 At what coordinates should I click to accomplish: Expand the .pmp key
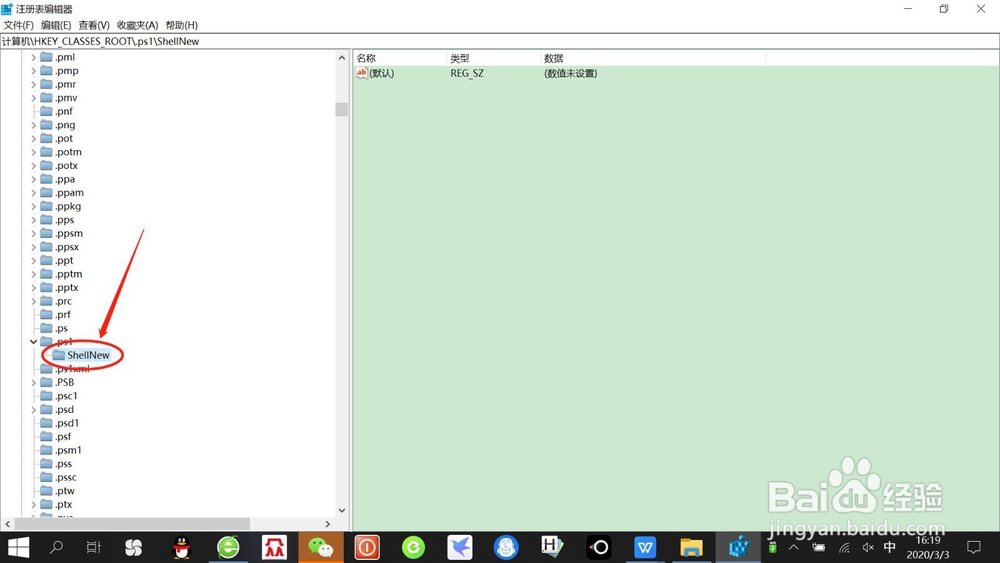(x=34, y=71)
